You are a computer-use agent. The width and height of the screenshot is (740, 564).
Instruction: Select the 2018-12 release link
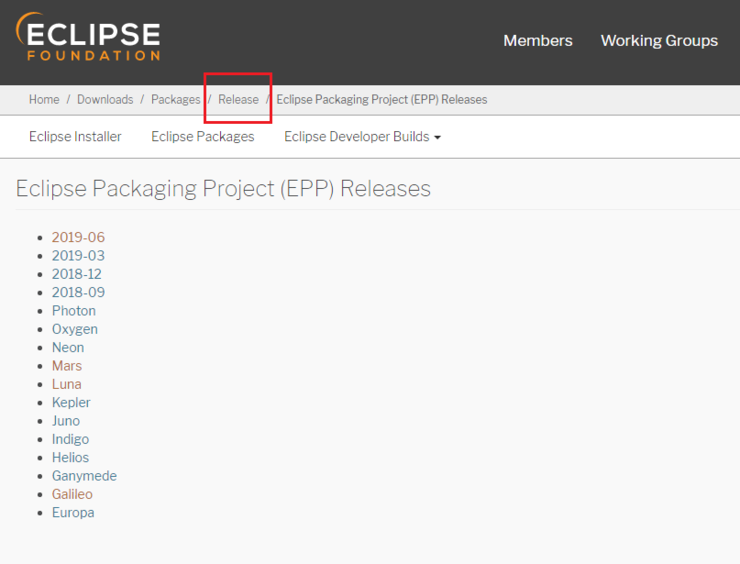(76, 274)
